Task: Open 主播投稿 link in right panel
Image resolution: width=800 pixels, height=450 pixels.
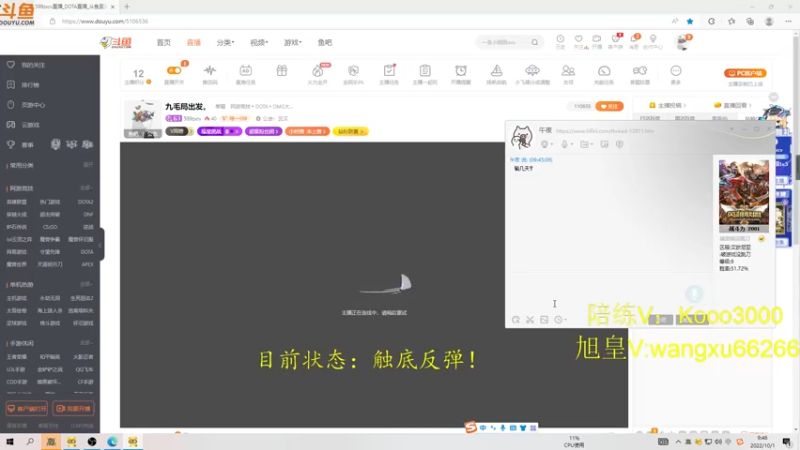Action: point(667,105)
